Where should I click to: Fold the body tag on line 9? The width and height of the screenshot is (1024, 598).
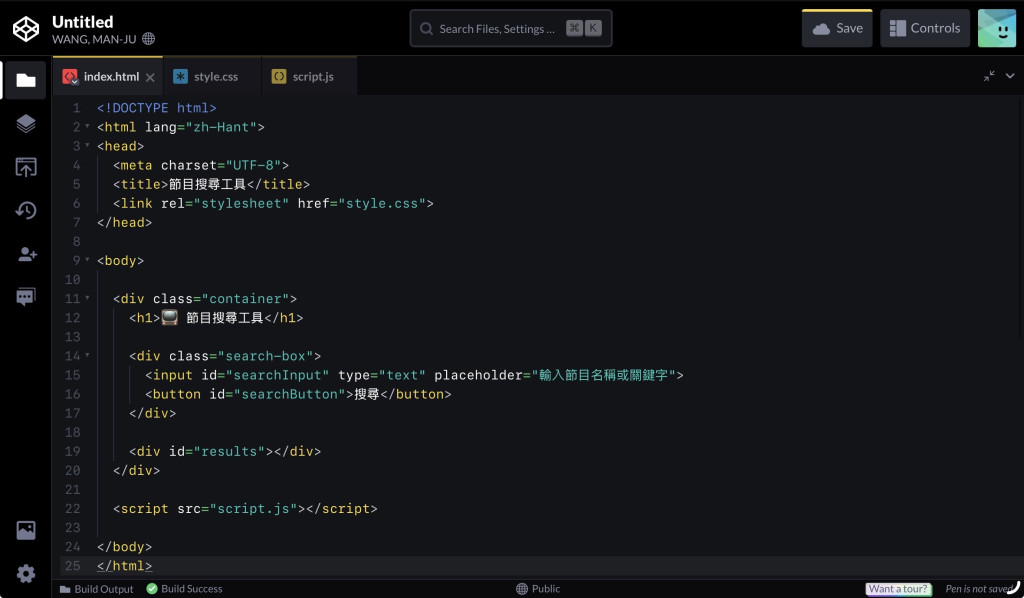(x=88, y=260)
